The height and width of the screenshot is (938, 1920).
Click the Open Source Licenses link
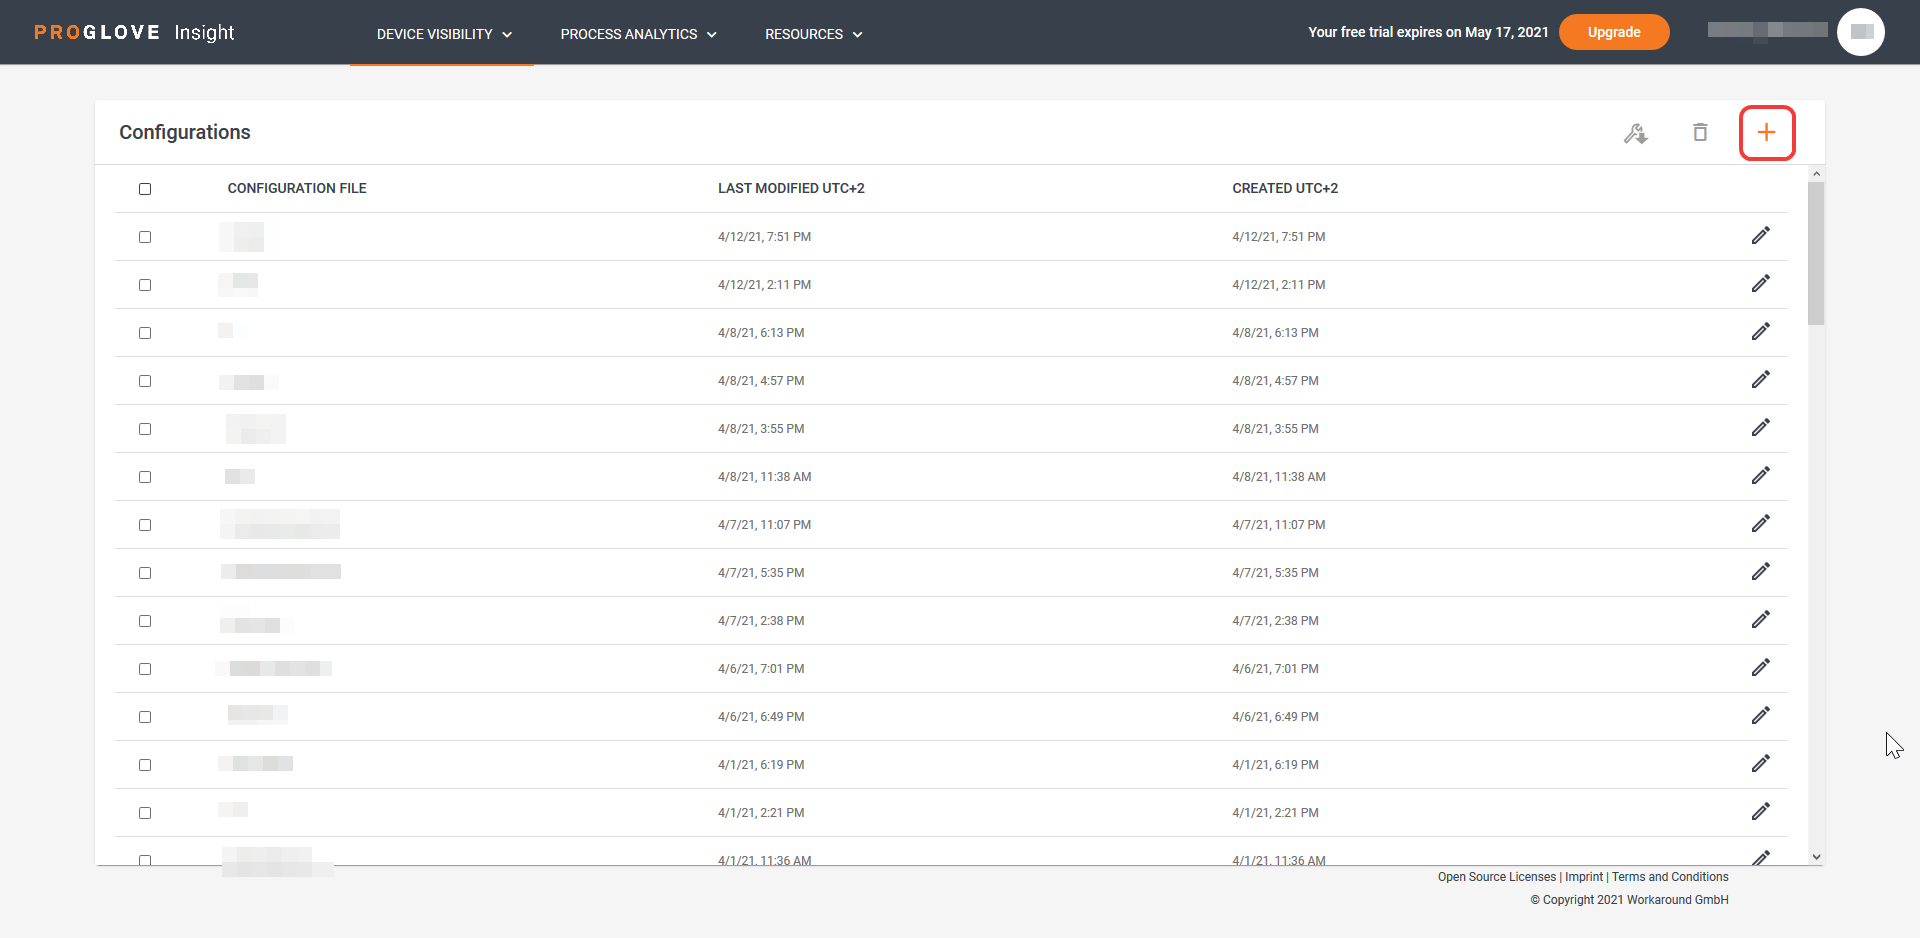tap(1496, 876)
